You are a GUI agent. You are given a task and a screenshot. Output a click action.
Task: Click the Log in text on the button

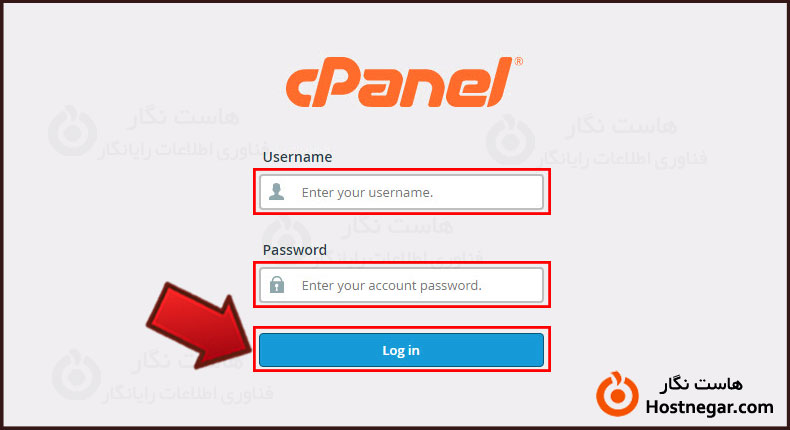point(401,350)
